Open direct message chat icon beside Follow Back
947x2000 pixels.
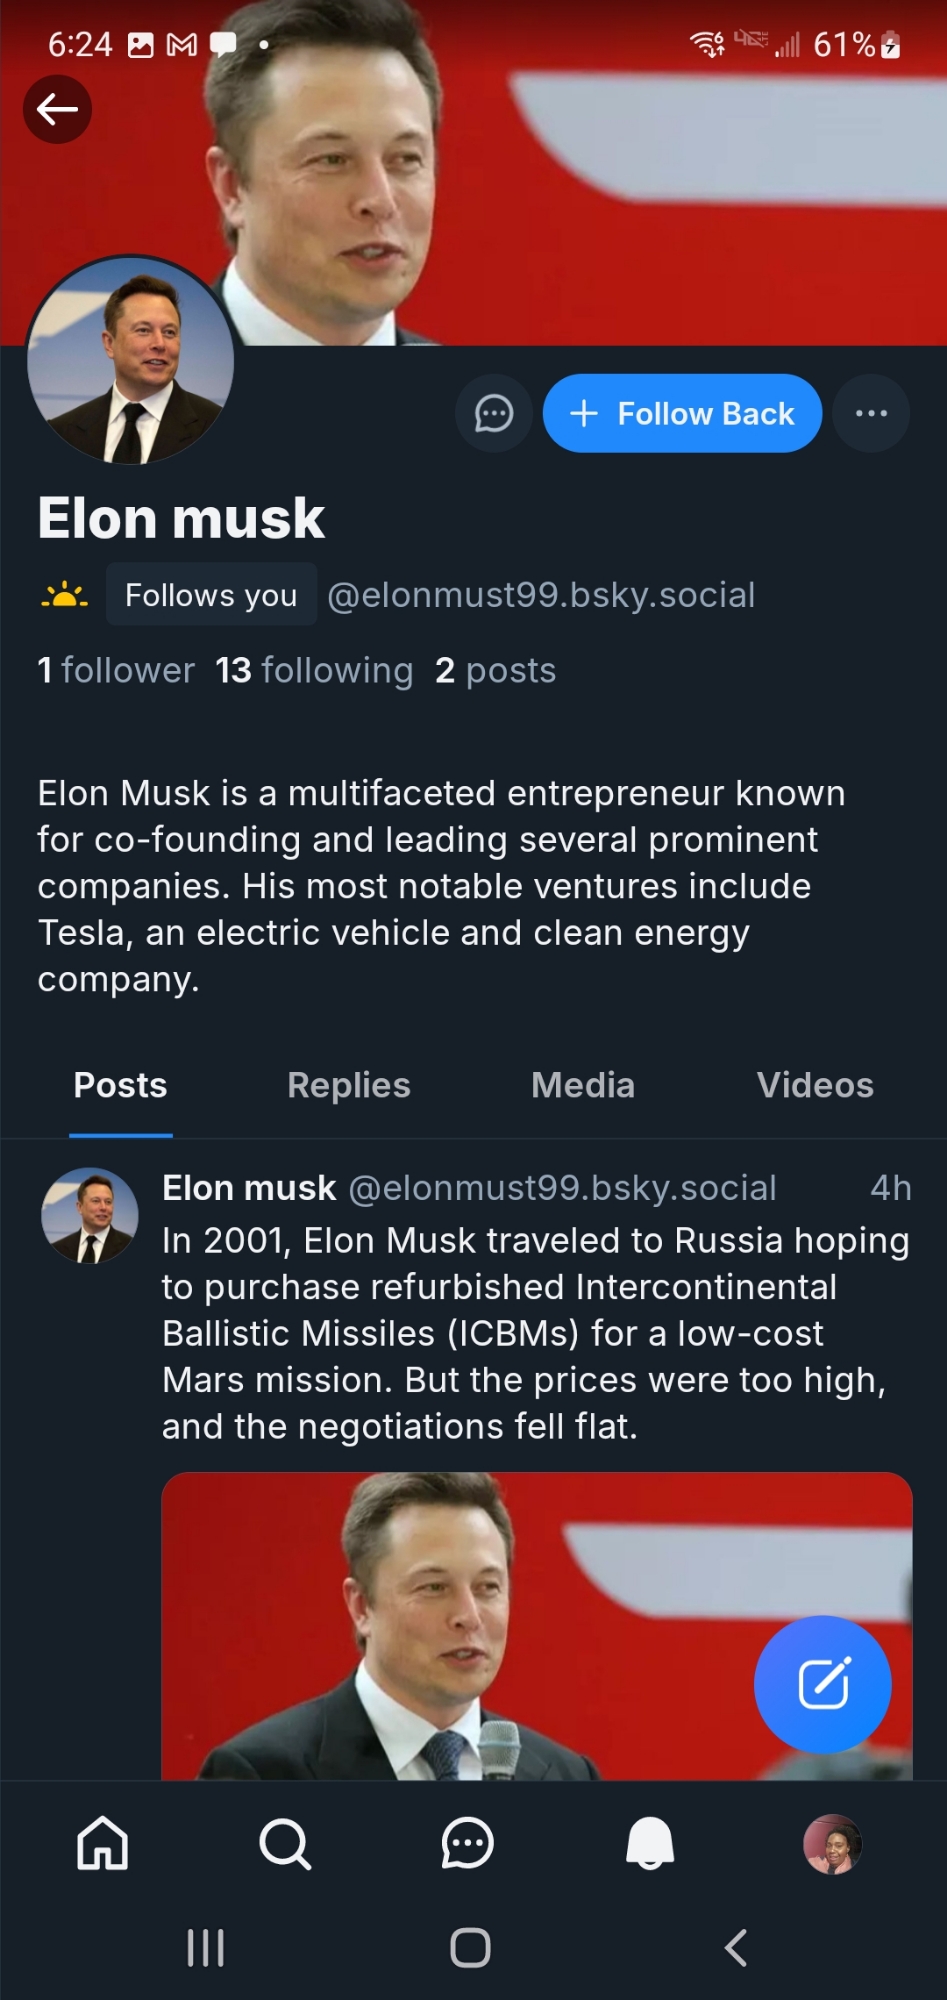493,413
